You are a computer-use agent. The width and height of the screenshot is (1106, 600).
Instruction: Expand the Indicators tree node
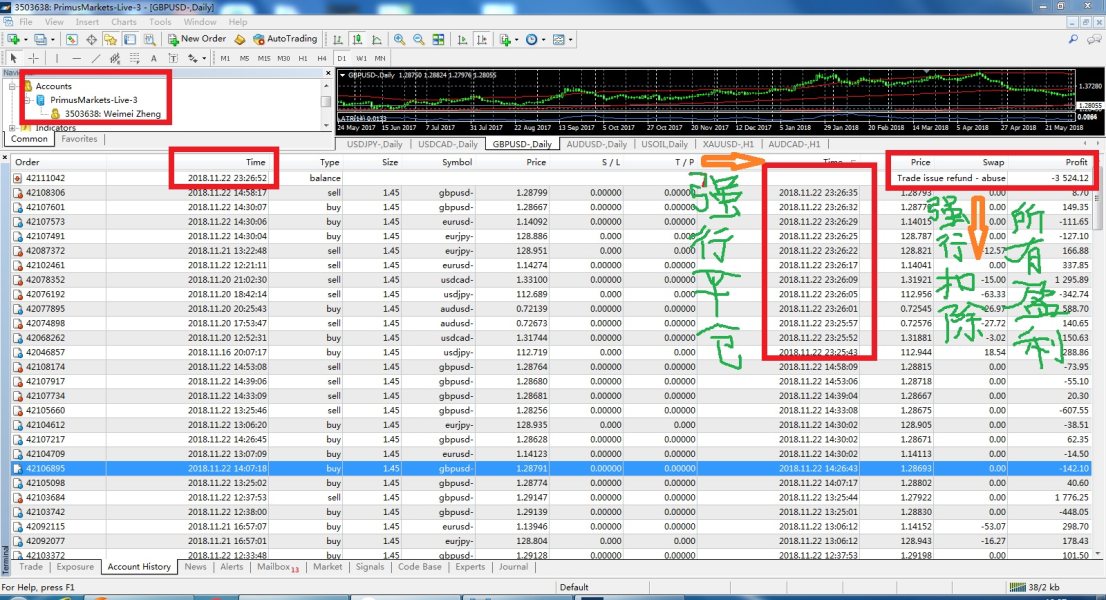pyautogui.click(x=12, y=128)
